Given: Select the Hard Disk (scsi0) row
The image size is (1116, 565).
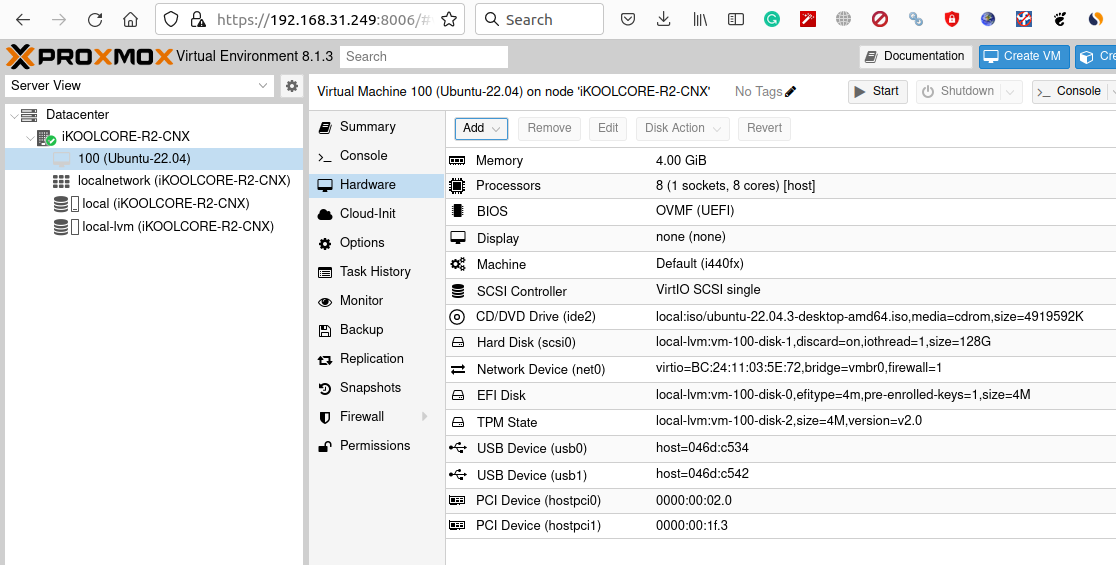Looking at the screenshot, I should [x=781, y=343].
